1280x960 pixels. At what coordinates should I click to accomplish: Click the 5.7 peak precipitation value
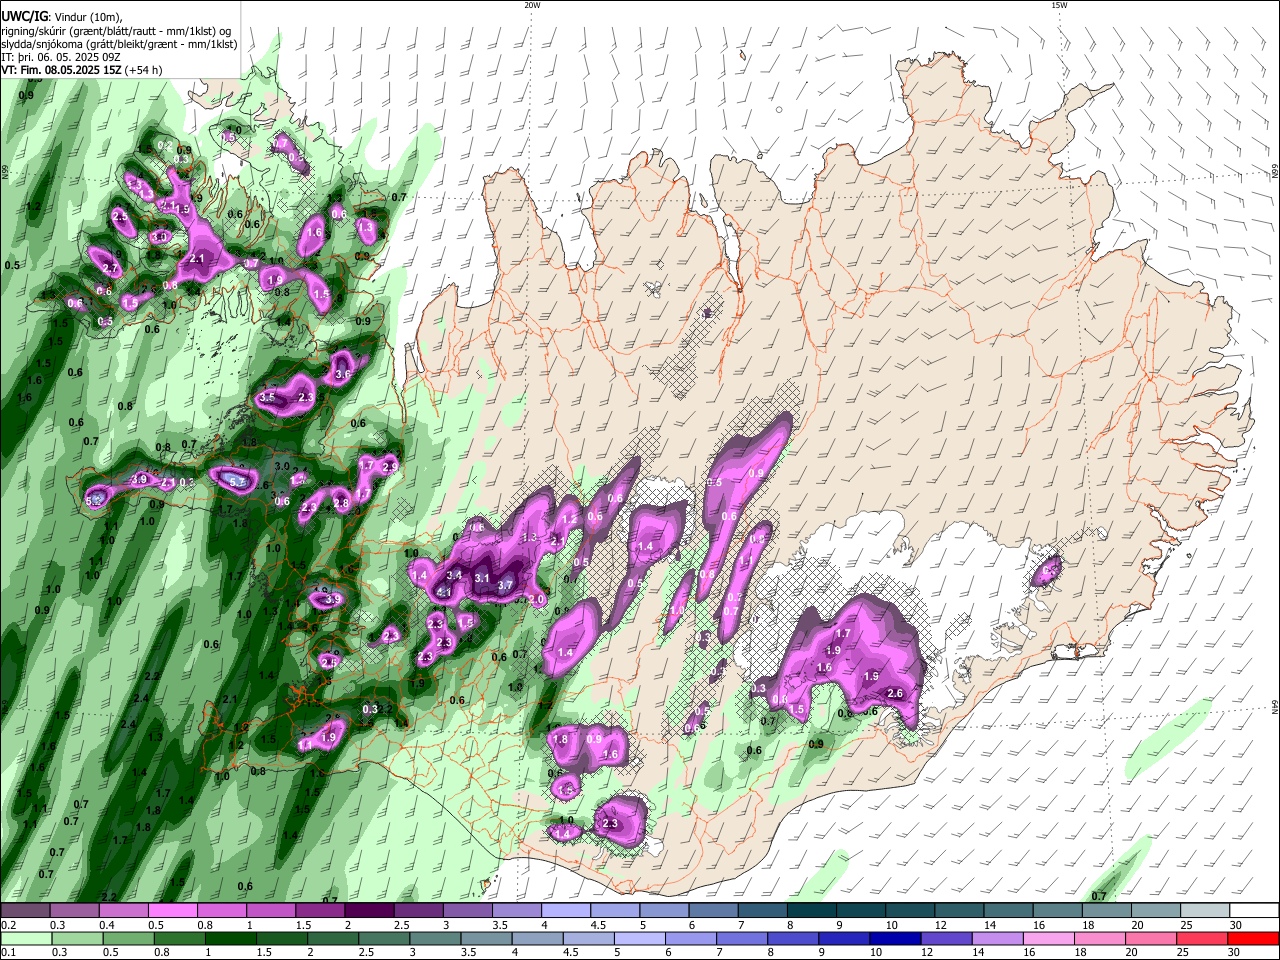click(x=238, y=482)
